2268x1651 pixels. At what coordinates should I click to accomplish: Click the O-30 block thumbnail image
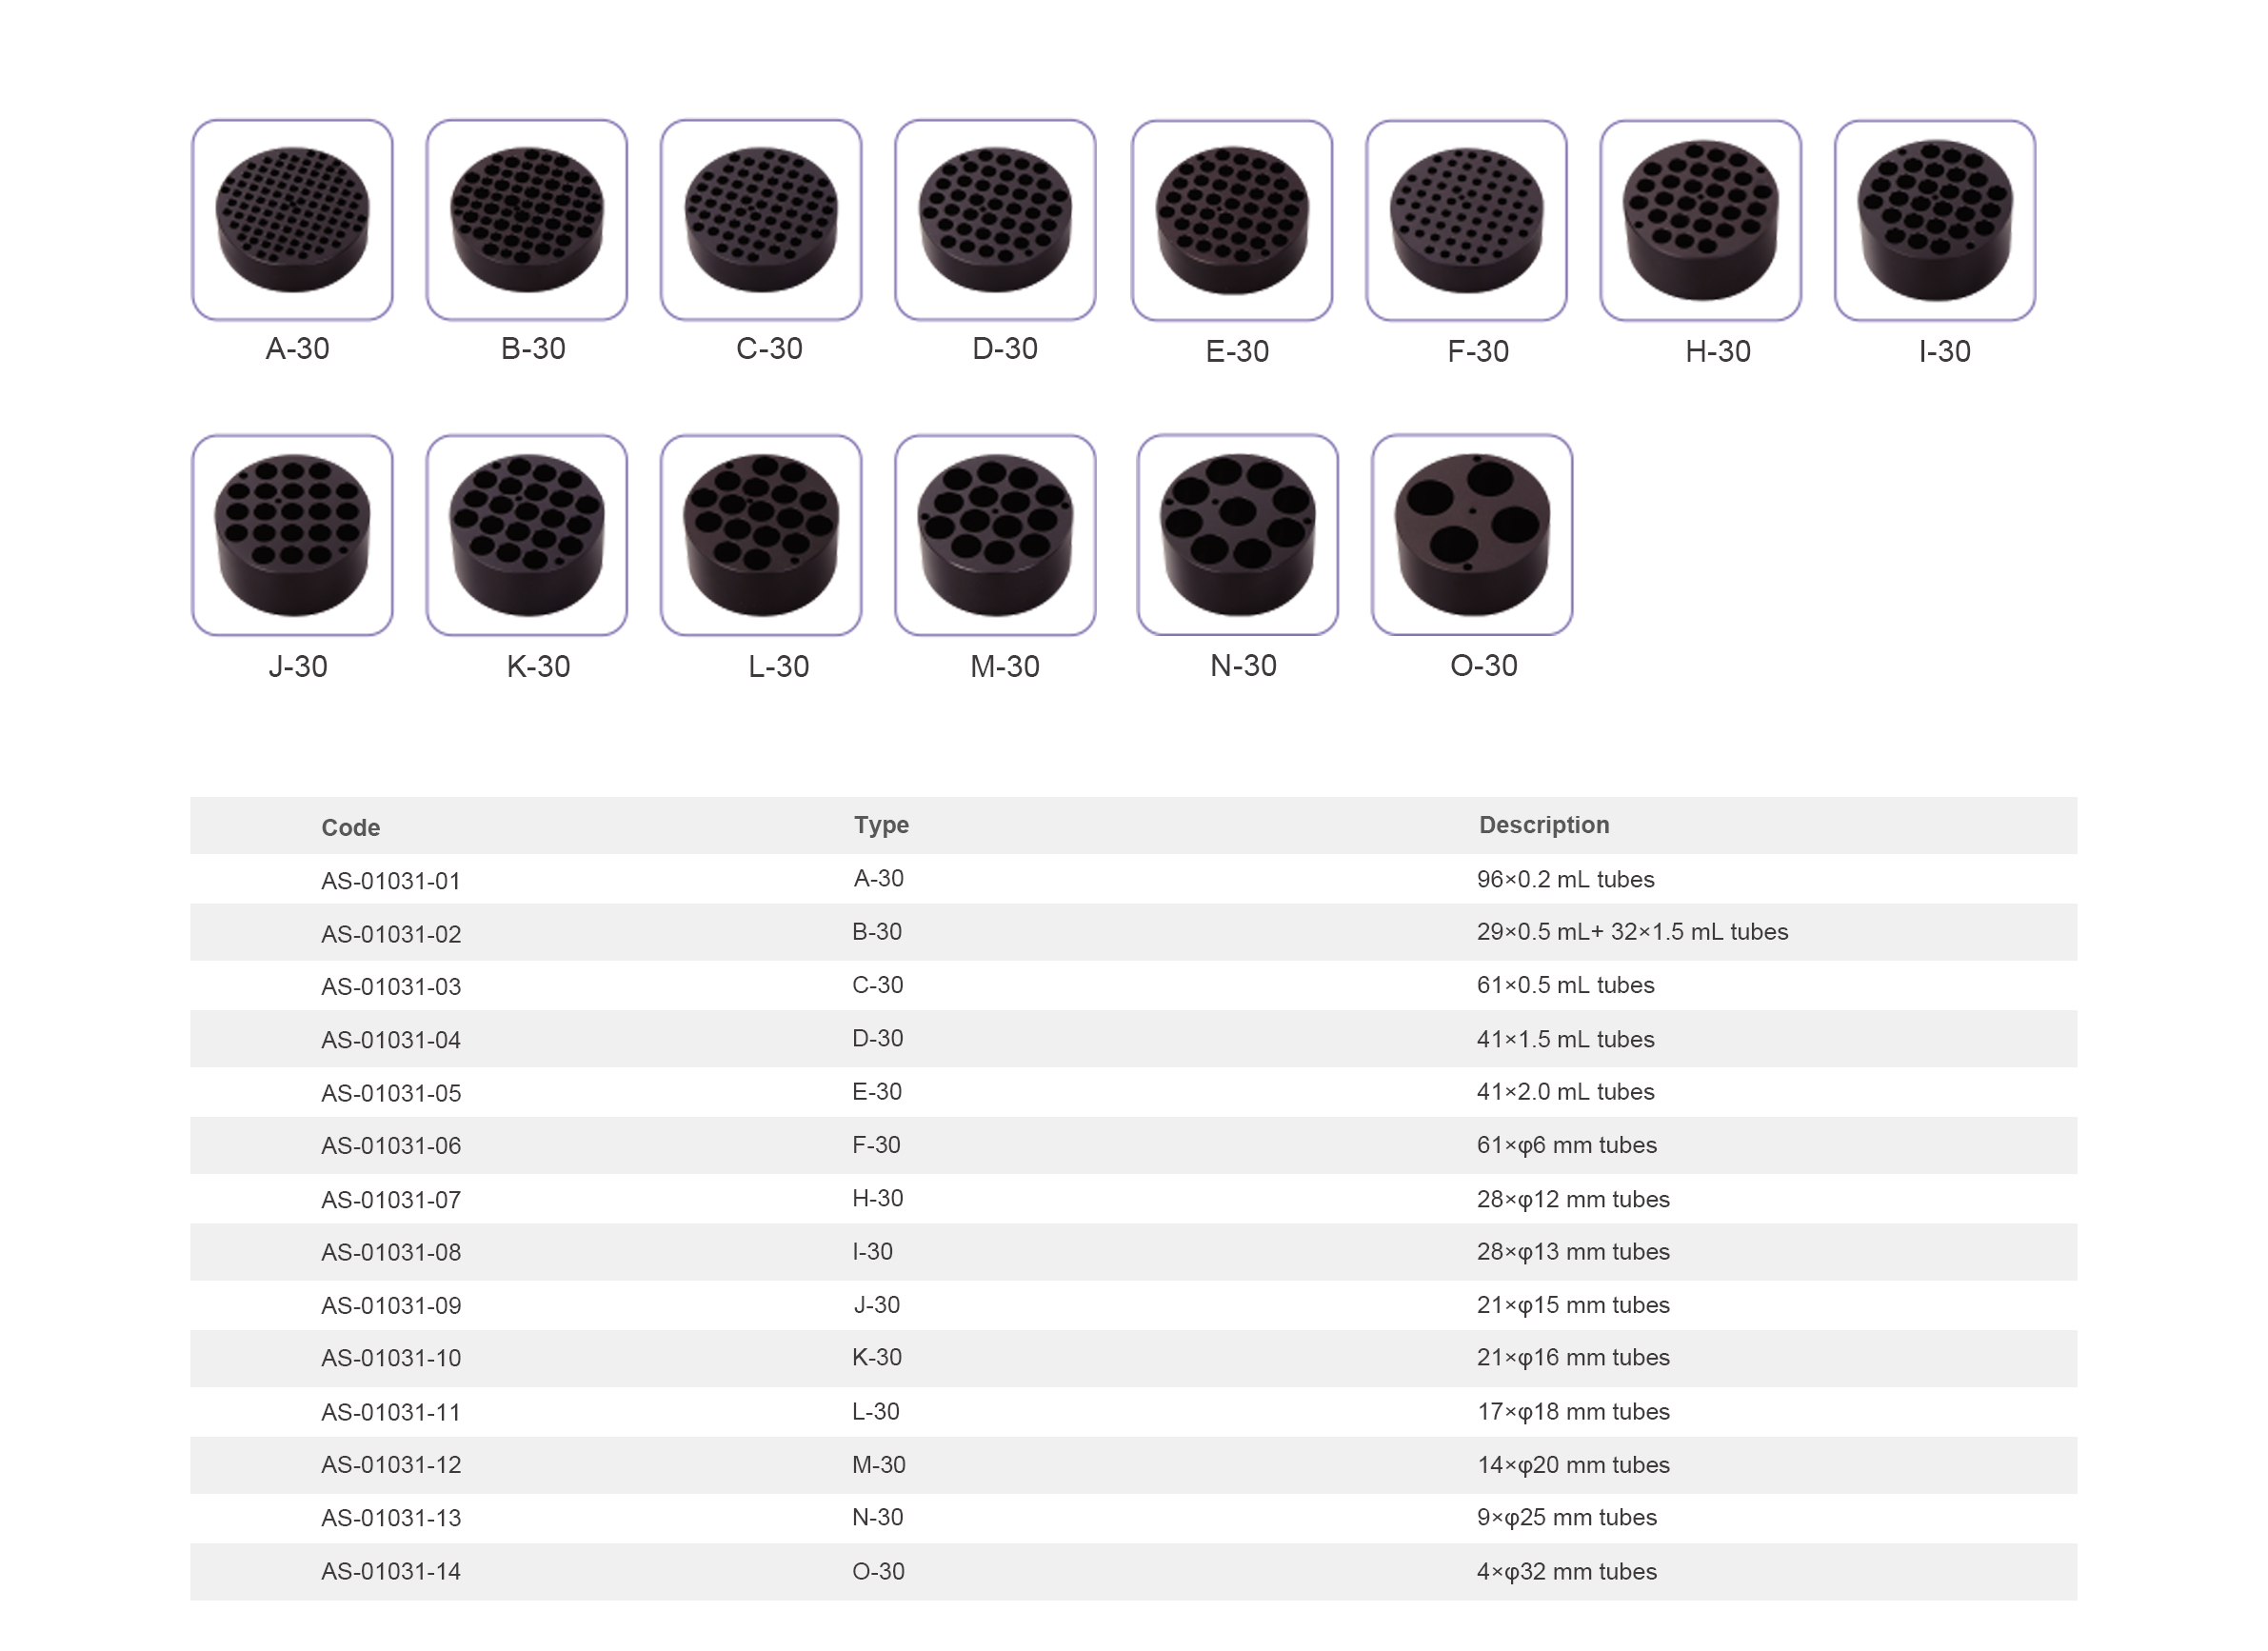pos(1473,535)
